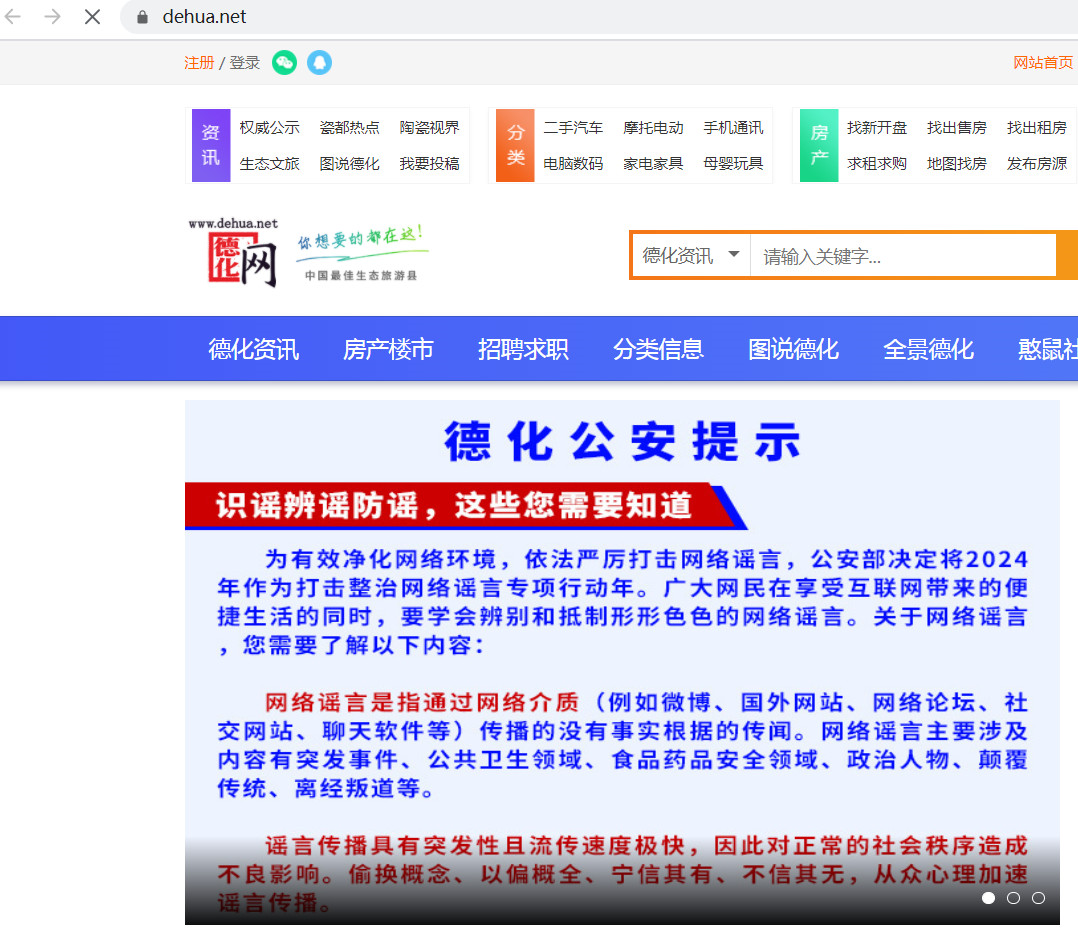Click the browser back arrow
Viewport: 1078px width, 934px height.
[12, 16]
